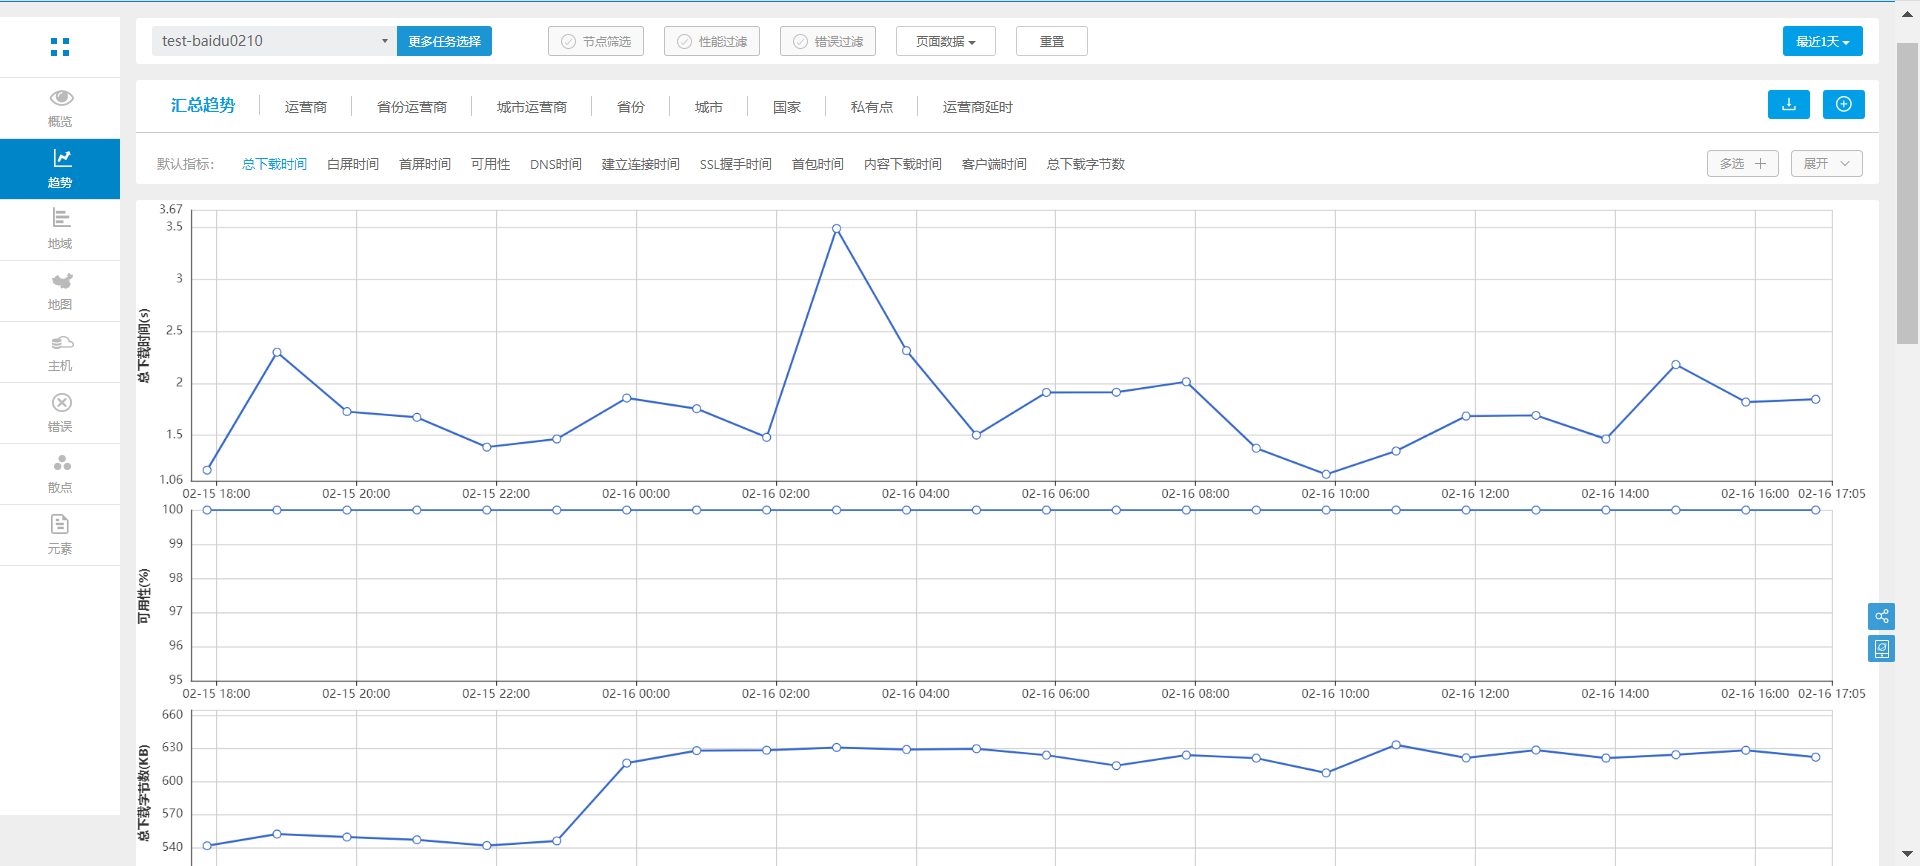This screenshot has width=1920, height=866.
Task: Toggle the 节点筛选 filter
Action: [x=596, y=42]
